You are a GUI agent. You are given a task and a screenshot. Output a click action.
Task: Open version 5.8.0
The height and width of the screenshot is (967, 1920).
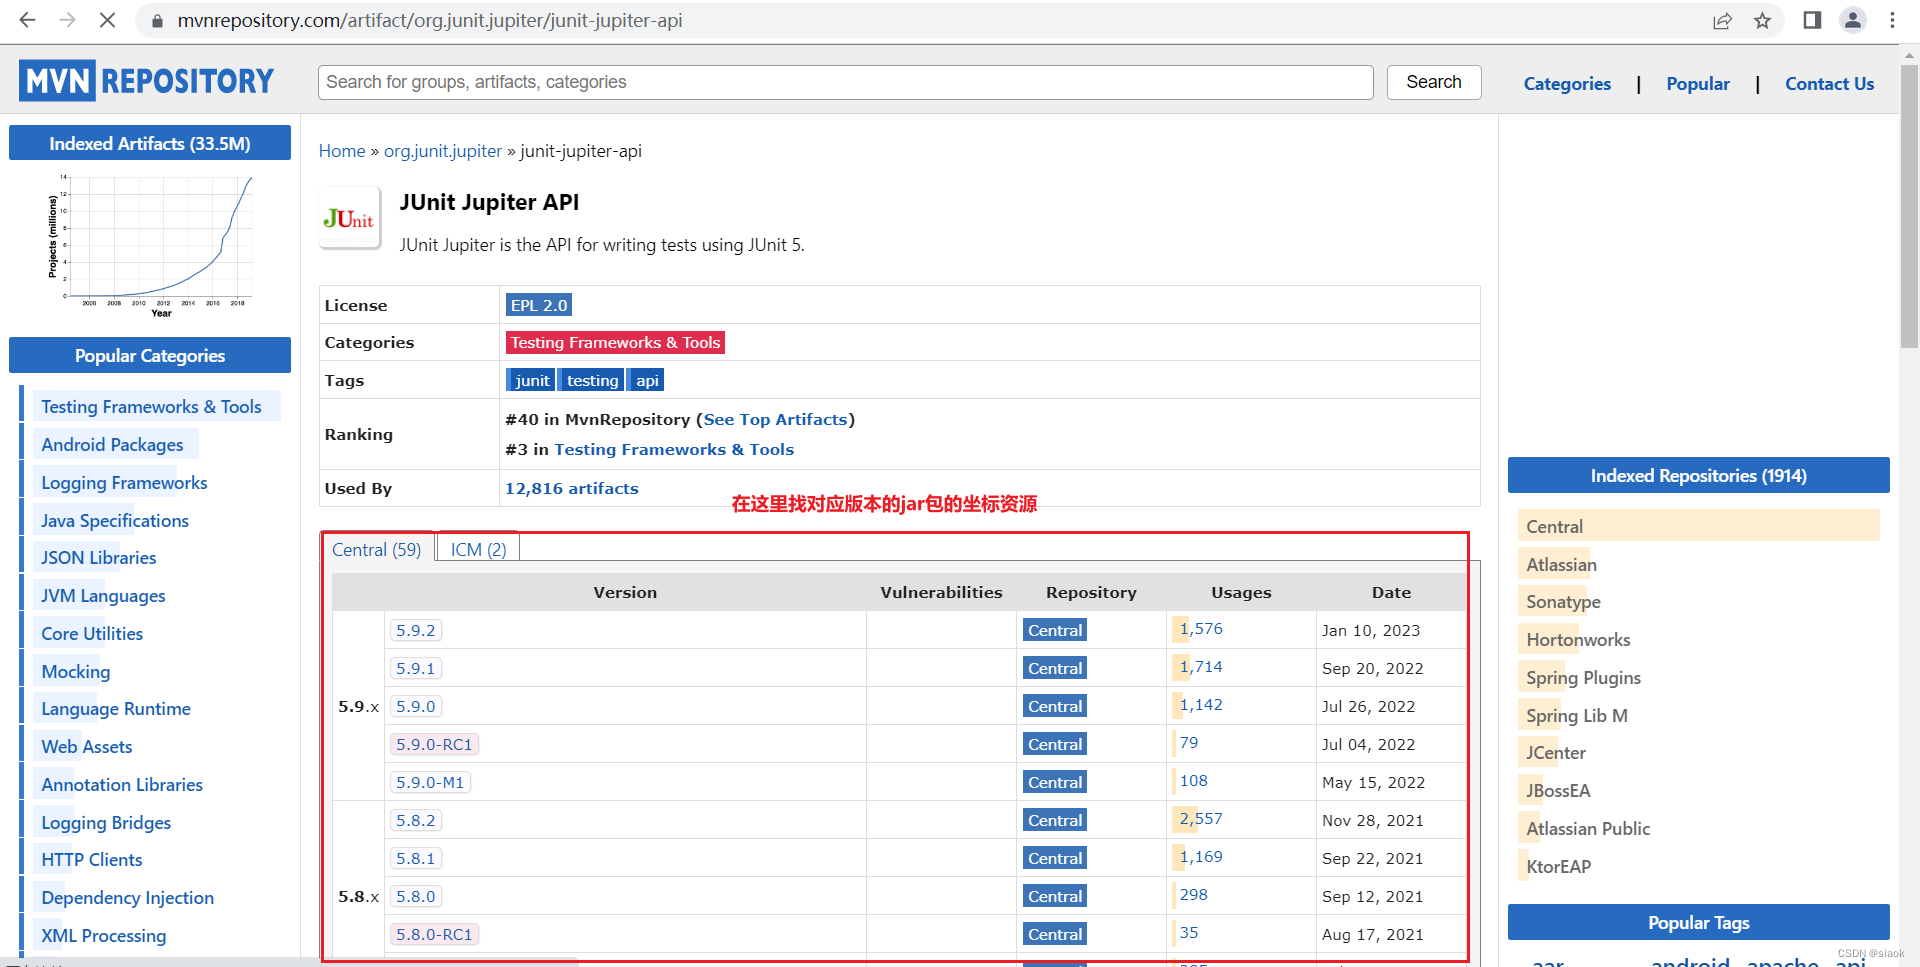(x=416, y=896)
